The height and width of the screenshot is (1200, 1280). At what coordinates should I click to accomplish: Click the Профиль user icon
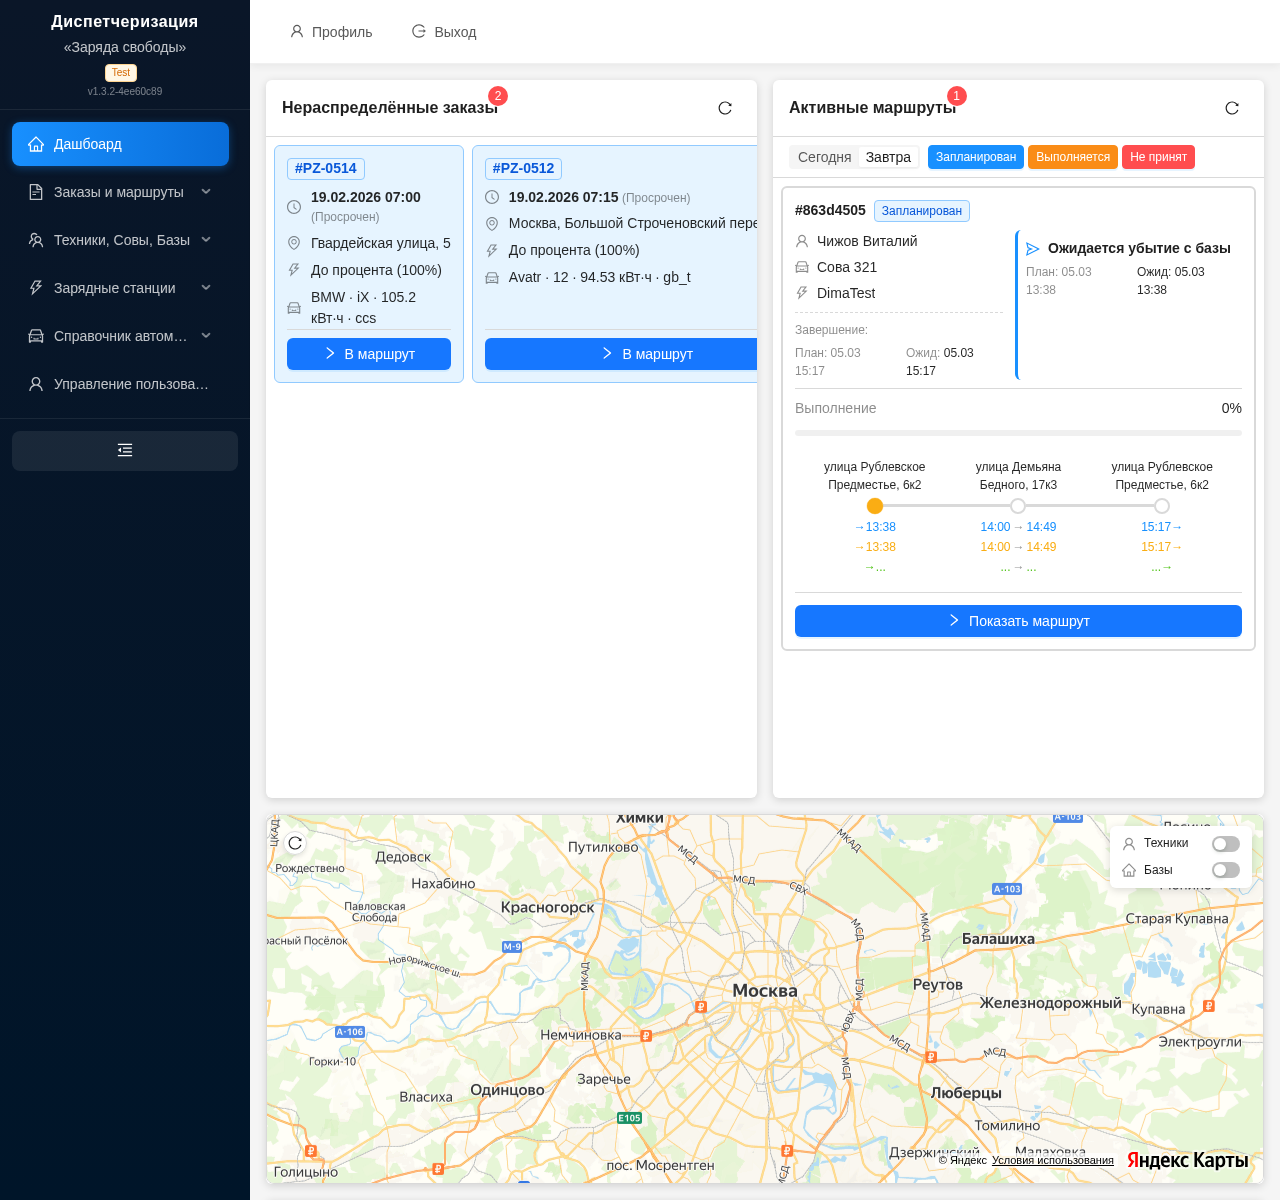tap(297, 32)
